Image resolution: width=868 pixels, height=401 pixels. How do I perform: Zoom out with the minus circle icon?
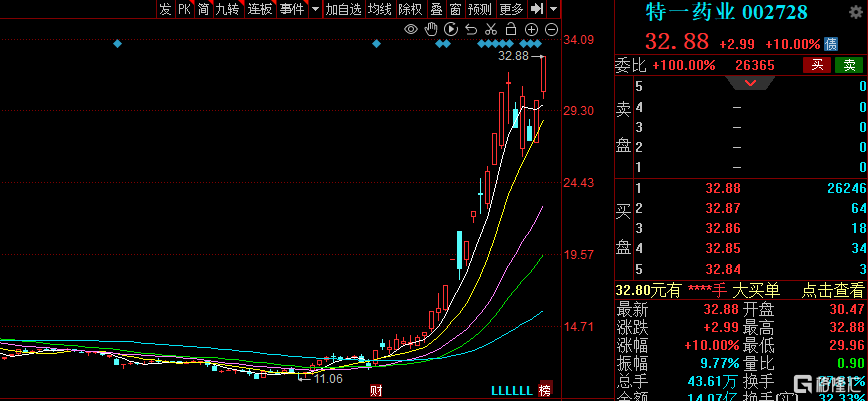(551, 29)
